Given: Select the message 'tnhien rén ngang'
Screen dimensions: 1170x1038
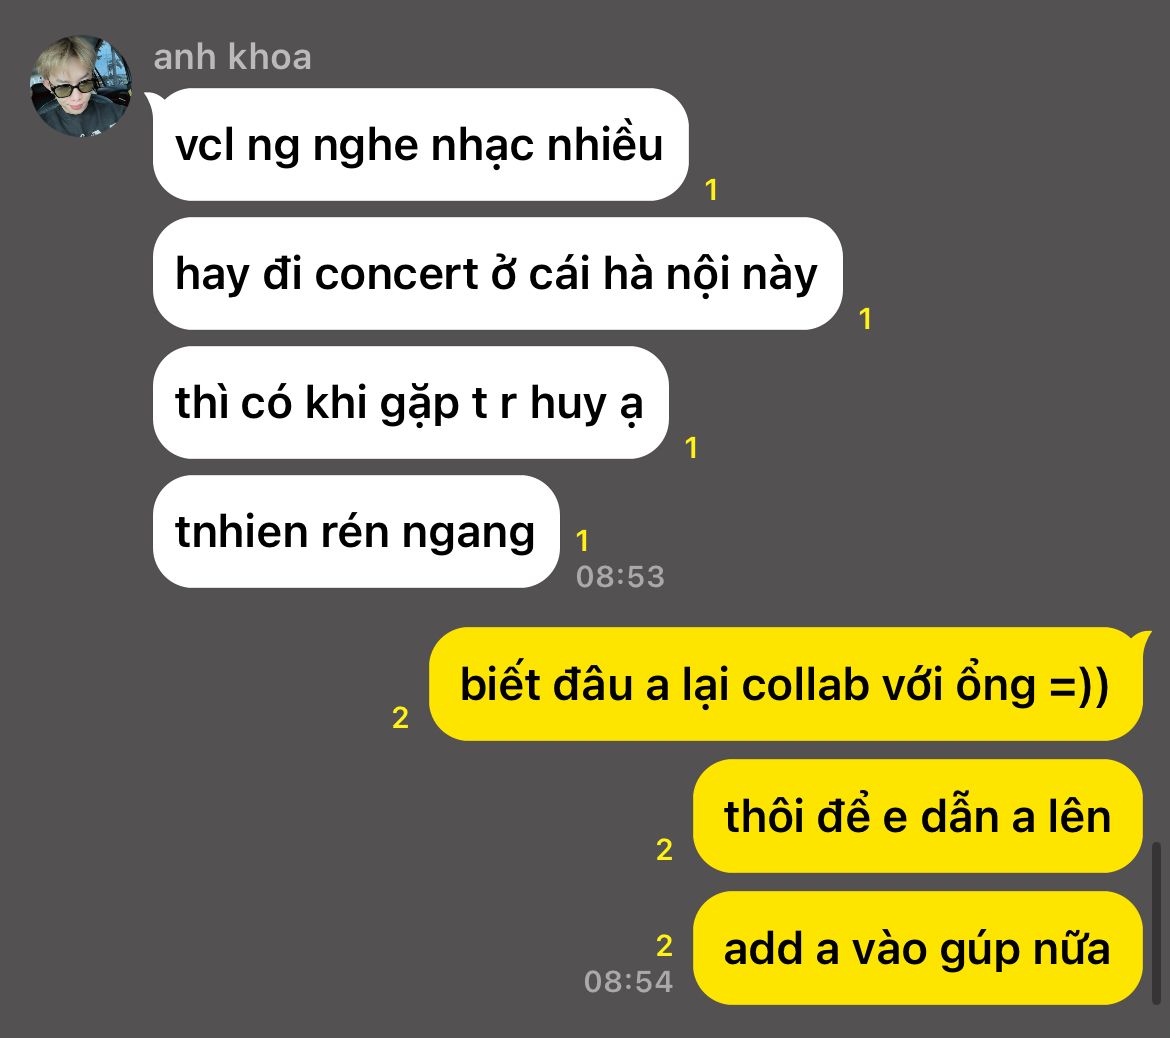Looking at the screenshot, I should coord(356,531).
